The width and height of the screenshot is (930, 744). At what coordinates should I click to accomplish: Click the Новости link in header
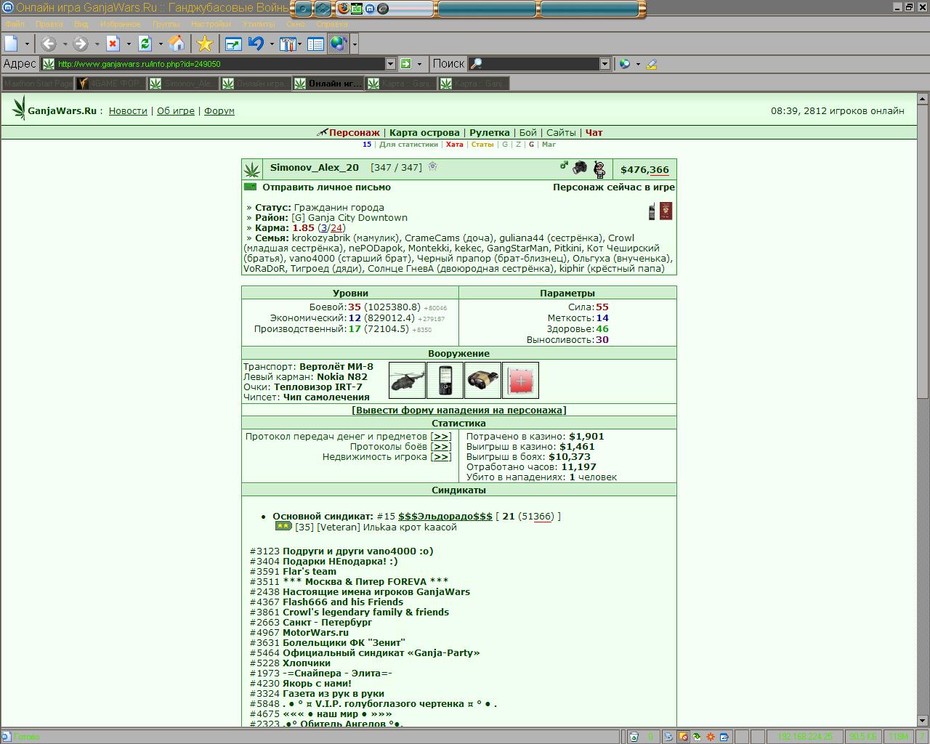tap(128, 111)
